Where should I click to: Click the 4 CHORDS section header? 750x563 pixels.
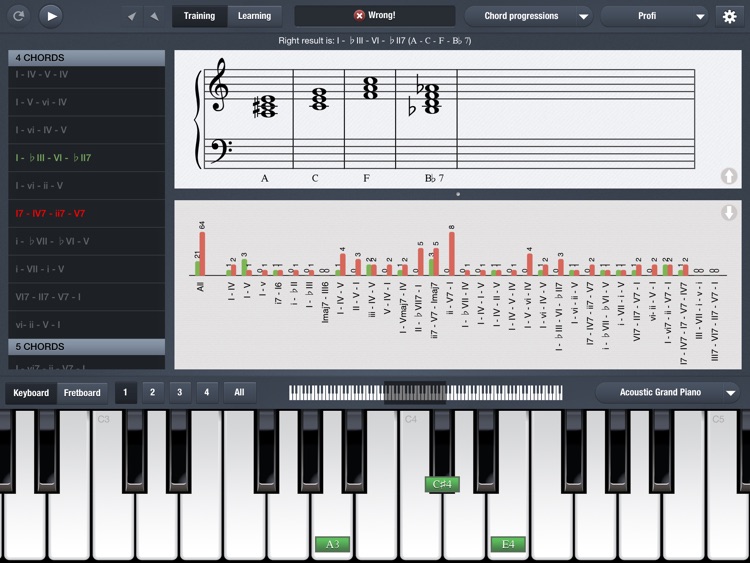87,58
